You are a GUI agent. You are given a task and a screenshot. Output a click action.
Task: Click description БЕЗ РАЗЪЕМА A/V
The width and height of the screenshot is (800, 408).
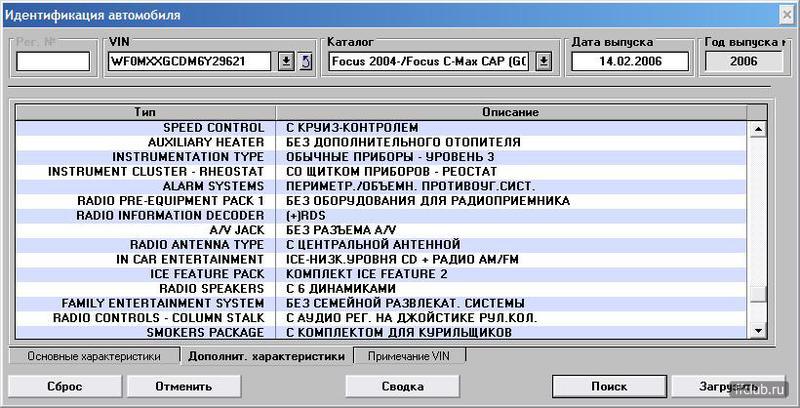[x=341, y=230]
